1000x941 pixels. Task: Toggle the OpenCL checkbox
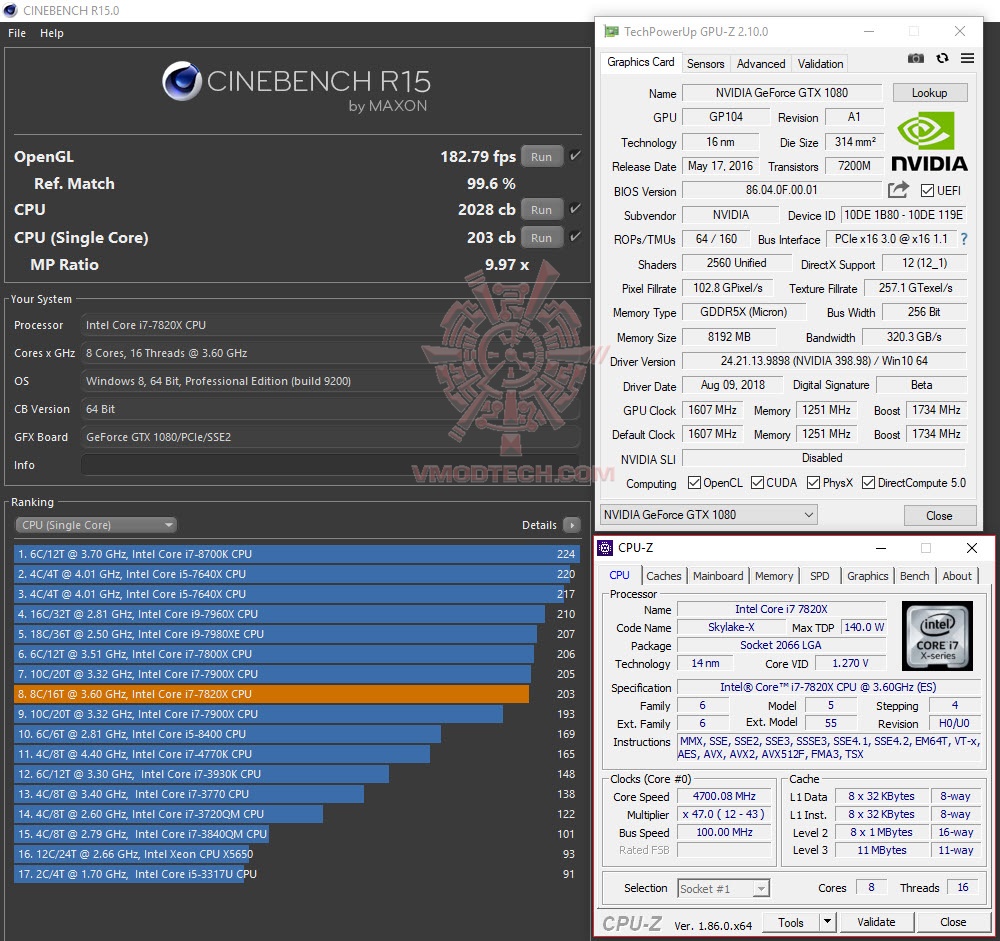click(694, 483)
